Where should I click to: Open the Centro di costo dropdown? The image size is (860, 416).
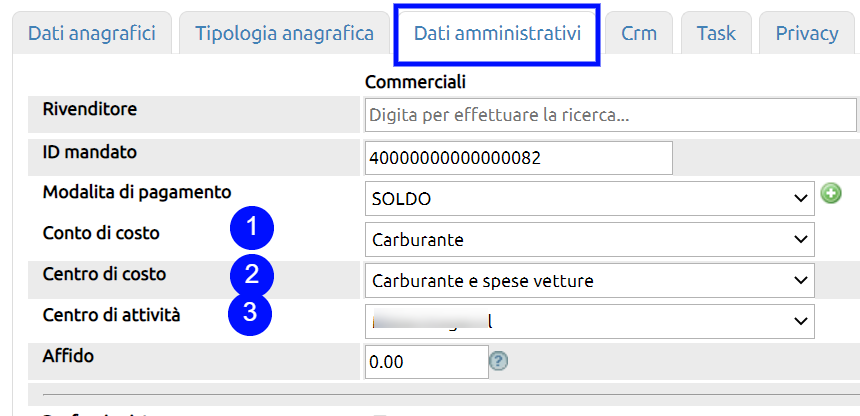coord(589,281)
